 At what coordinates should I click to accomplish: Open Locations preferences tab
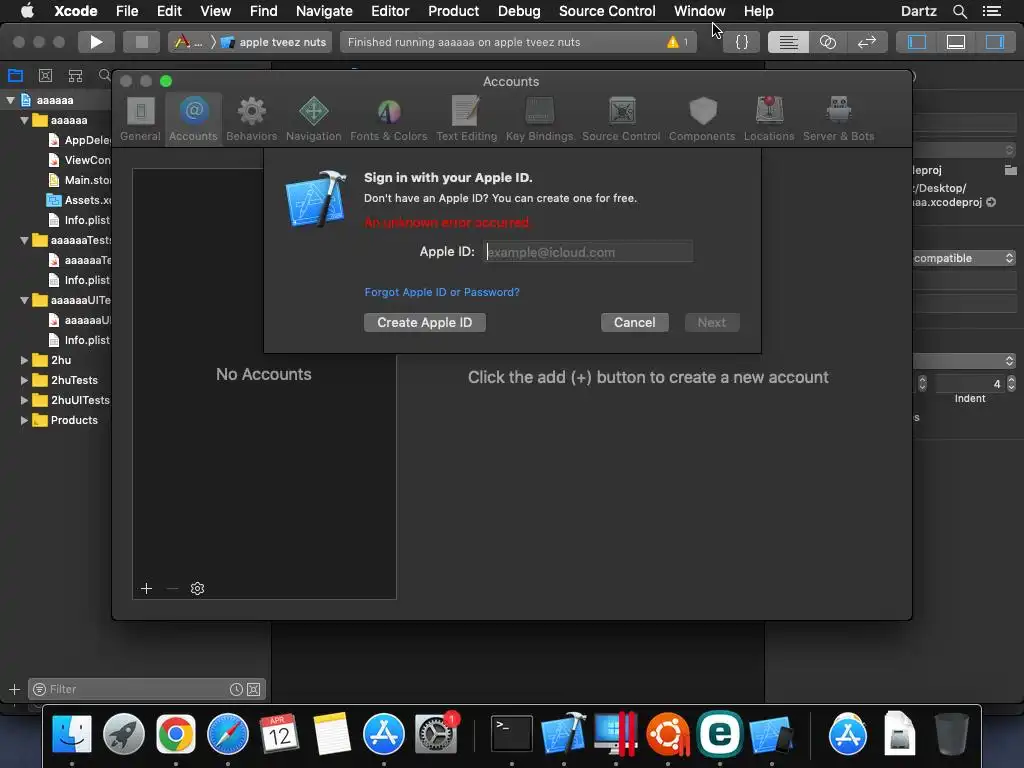coord(769,119)
